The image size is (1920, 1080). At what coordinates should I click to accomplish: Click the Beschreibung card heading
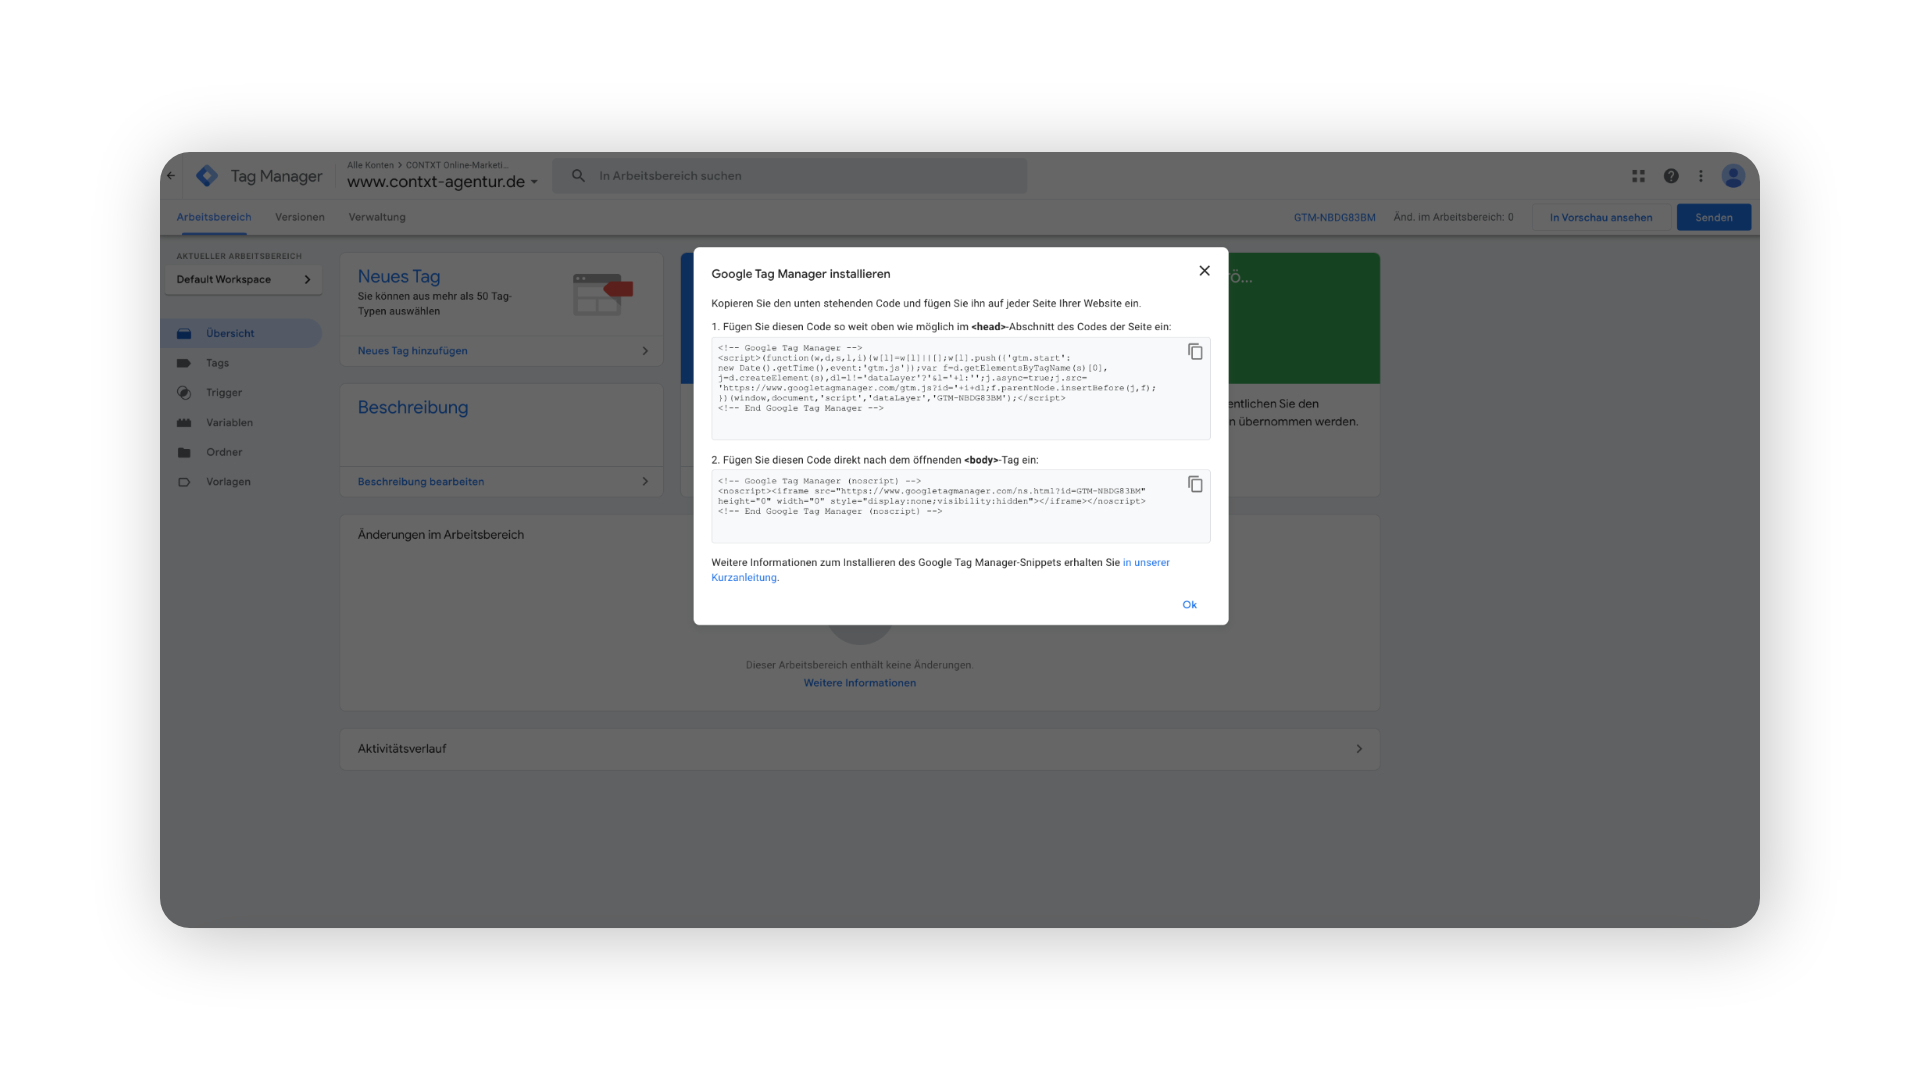coord(413,408)
